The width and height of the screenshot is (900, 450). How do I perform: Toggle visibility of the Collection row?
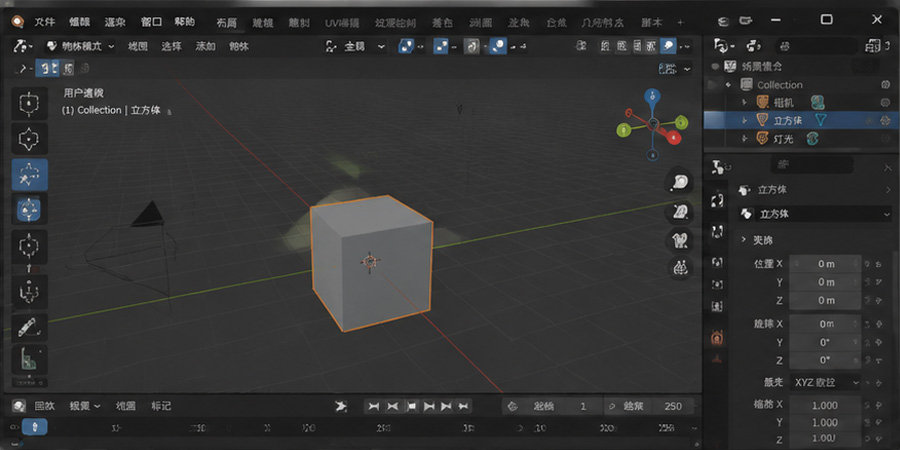[x=885, y=85]
